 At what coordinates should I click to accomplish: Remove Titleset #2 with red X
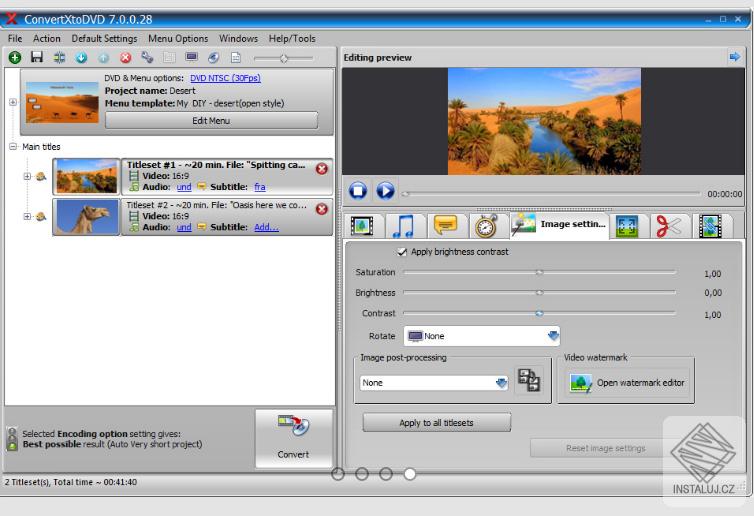click(x=322, y=209)
